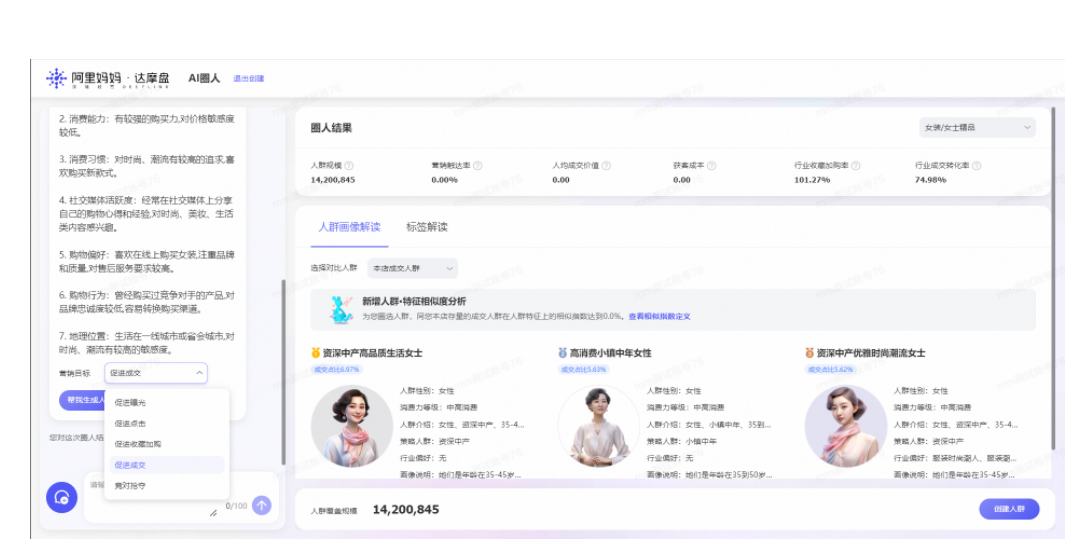The image size is (1090, 551).
Task: Click the textarea resize handle icon
Action: coord(213,513)
